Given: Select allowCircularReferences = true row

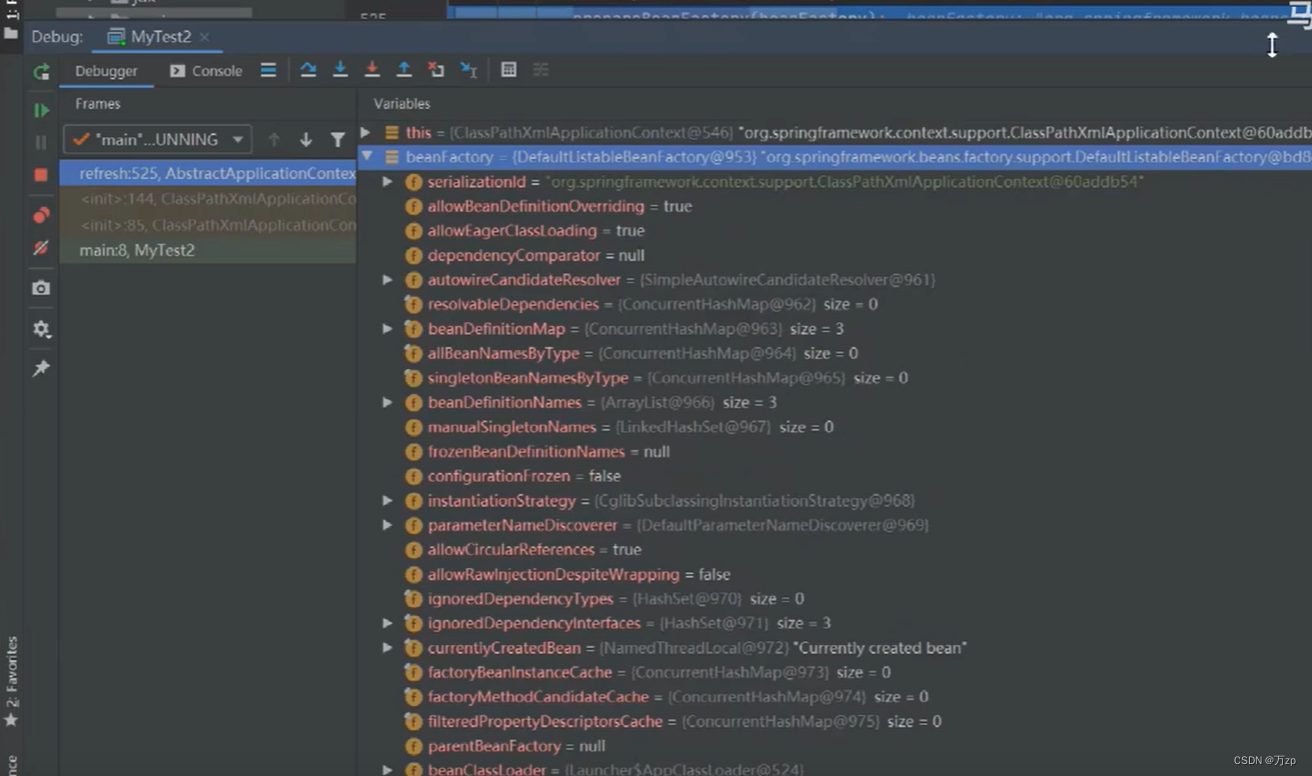Looking at the screenshot, I should tap(834, 549).
